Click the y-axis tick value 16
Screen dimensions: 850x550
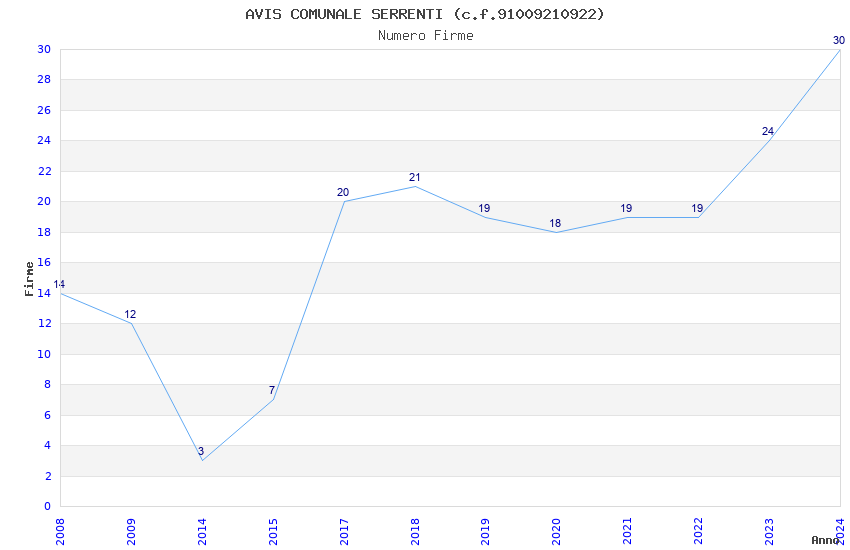click(44, 262)
